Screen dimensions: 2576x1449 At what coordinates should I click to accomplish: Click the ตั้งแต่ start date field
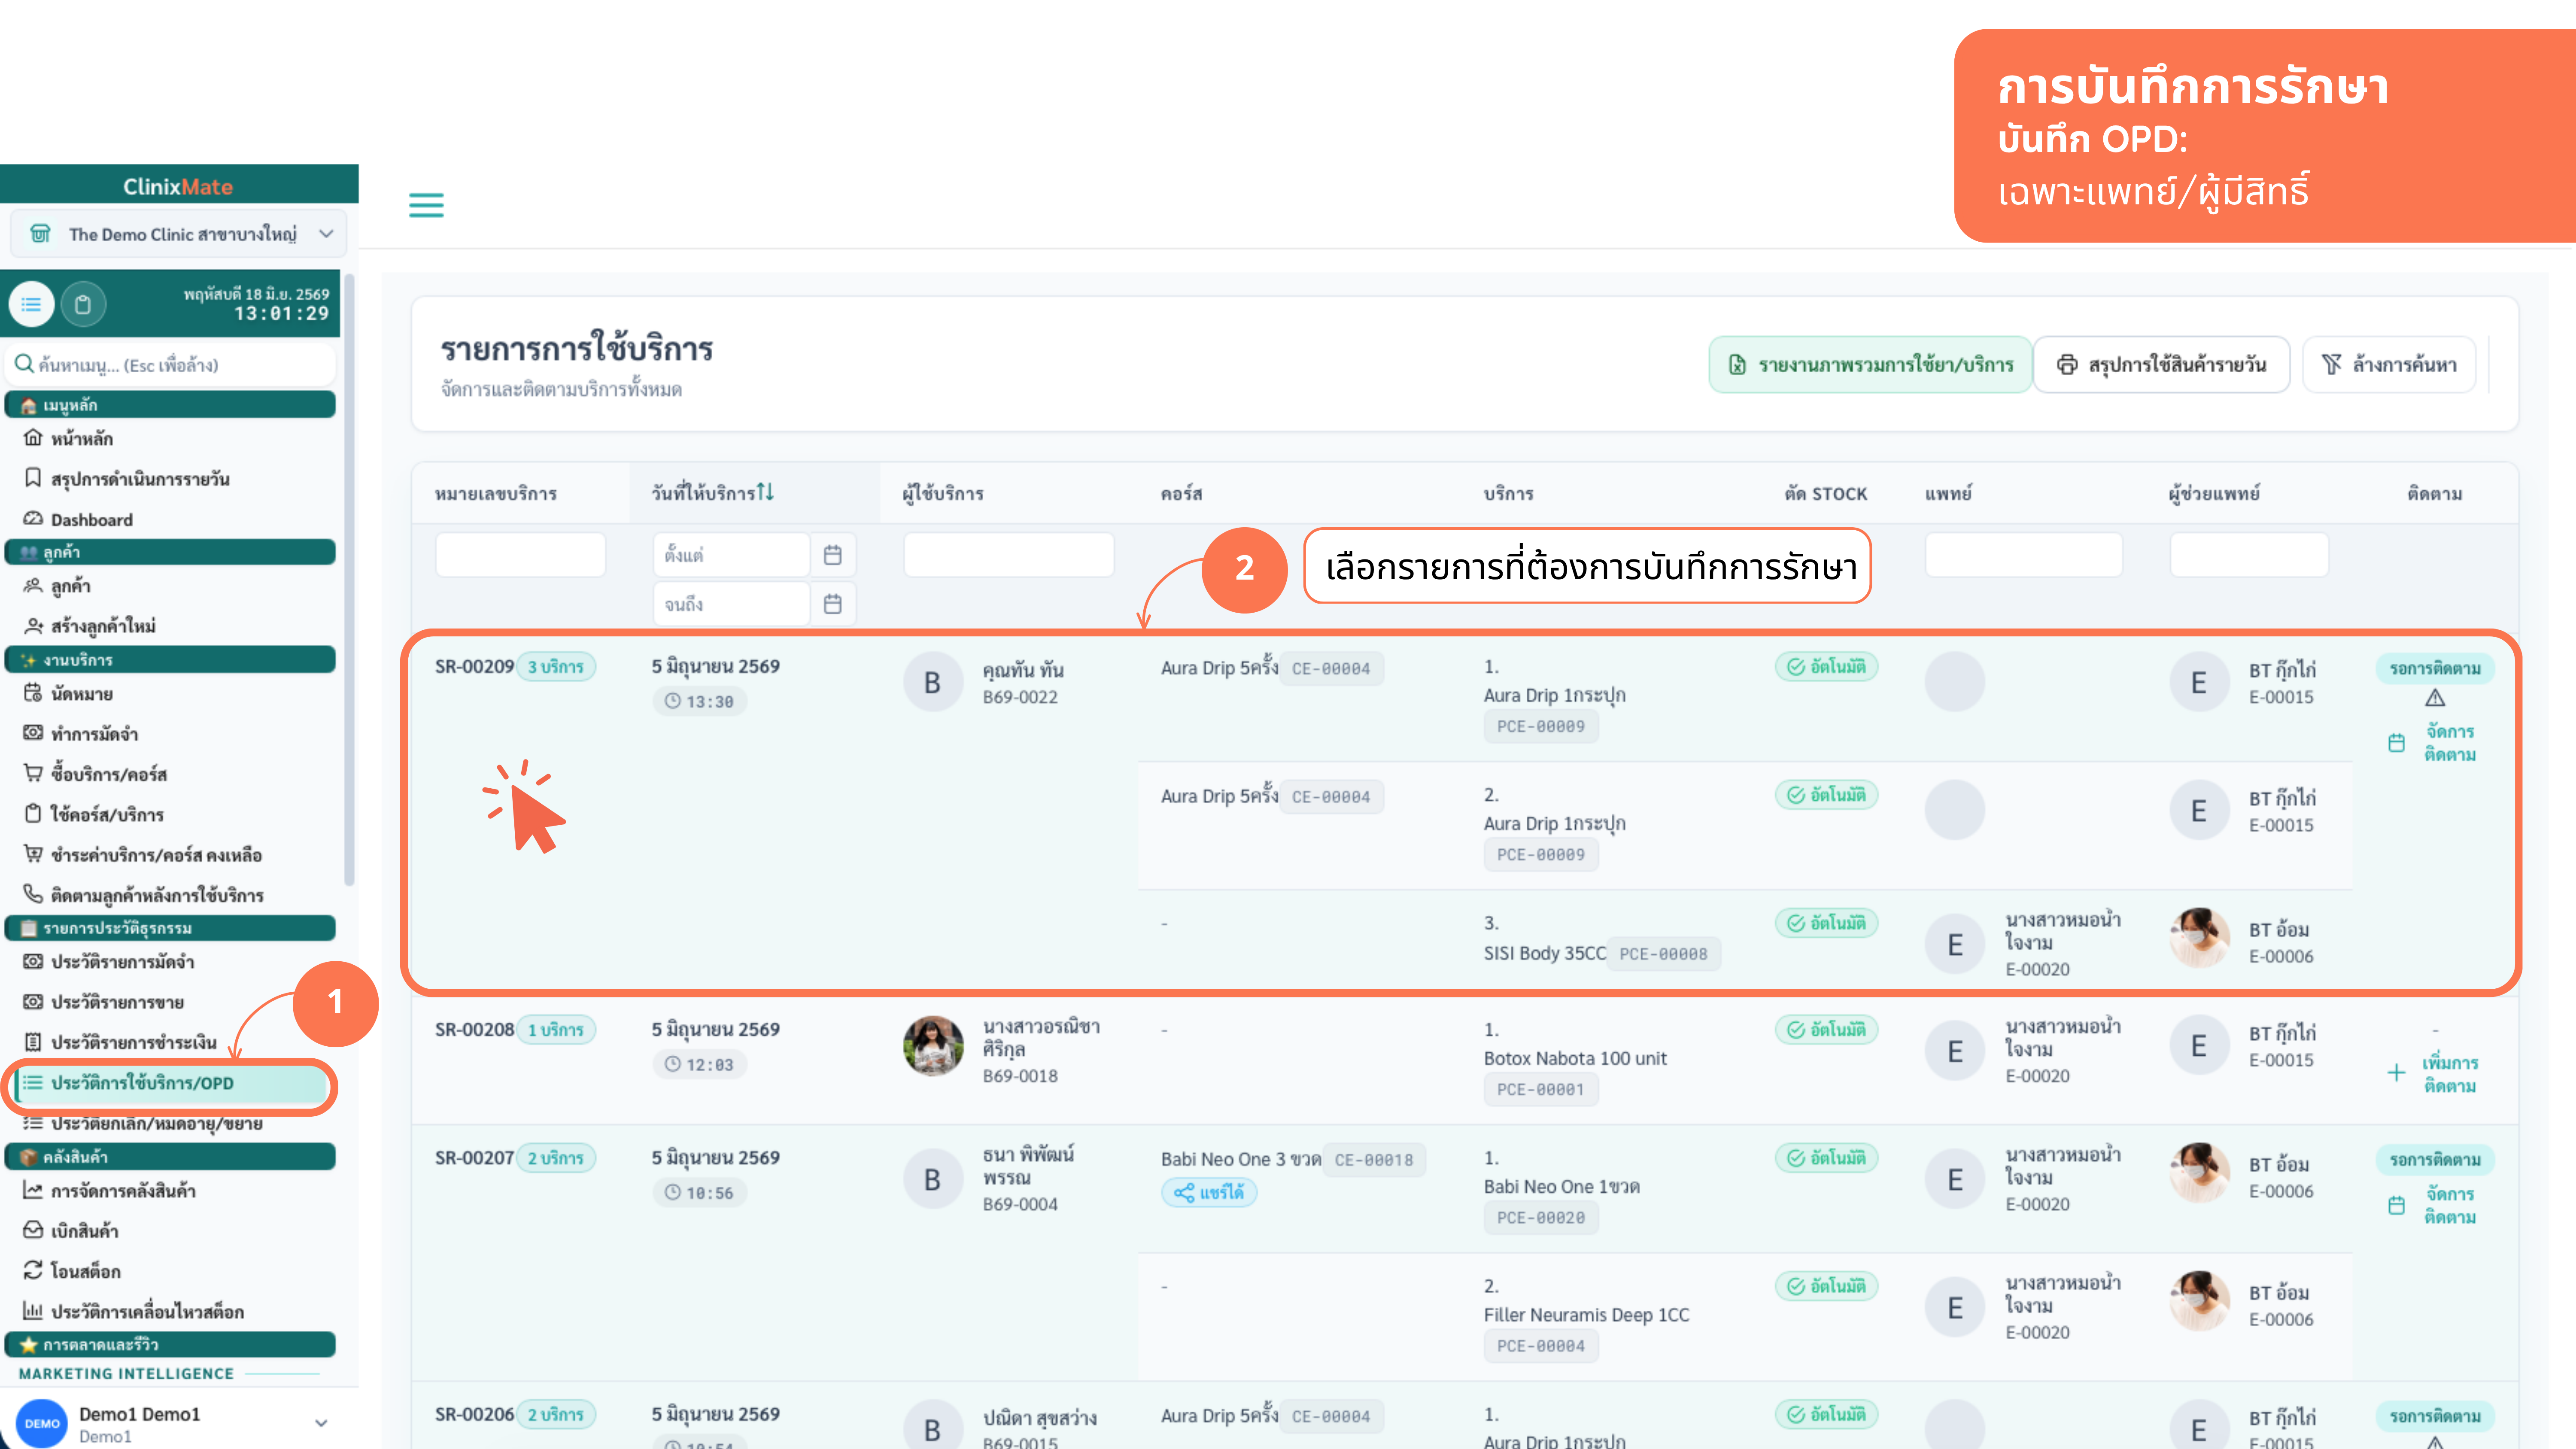(x=731, y=555)
